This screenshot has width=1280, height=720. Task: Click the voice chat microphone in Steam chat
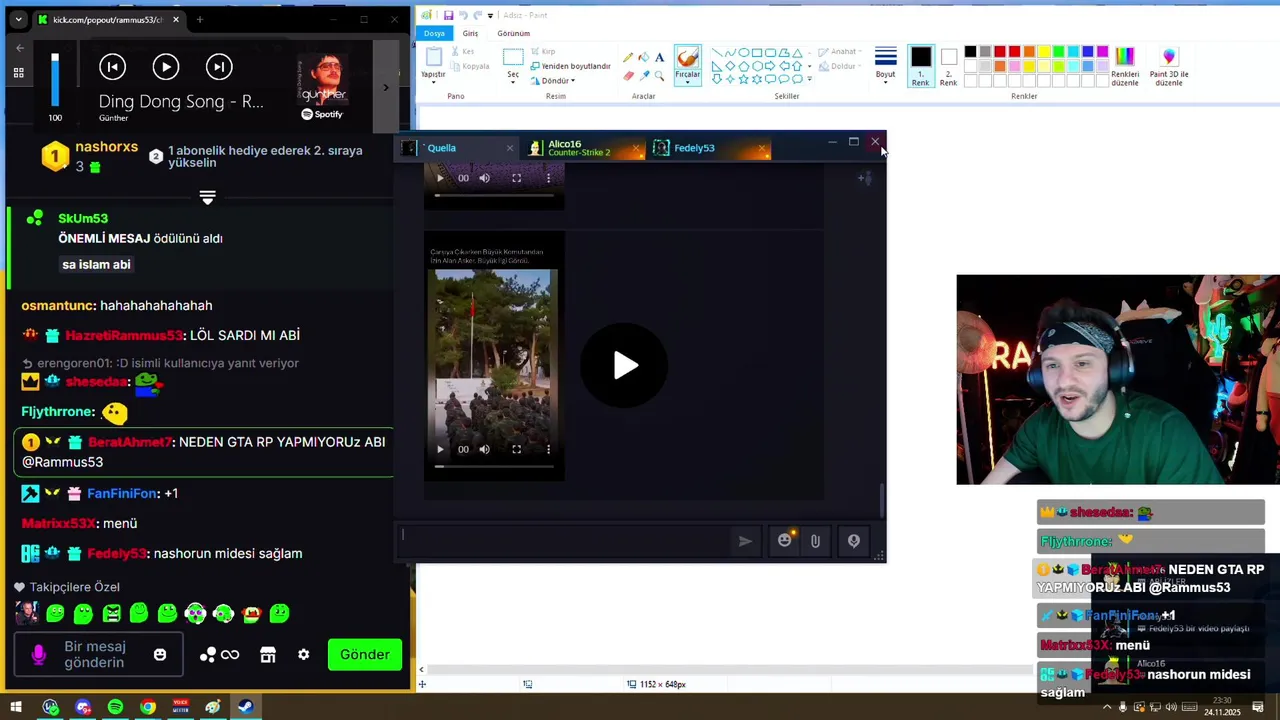click(x=853, y=541)
